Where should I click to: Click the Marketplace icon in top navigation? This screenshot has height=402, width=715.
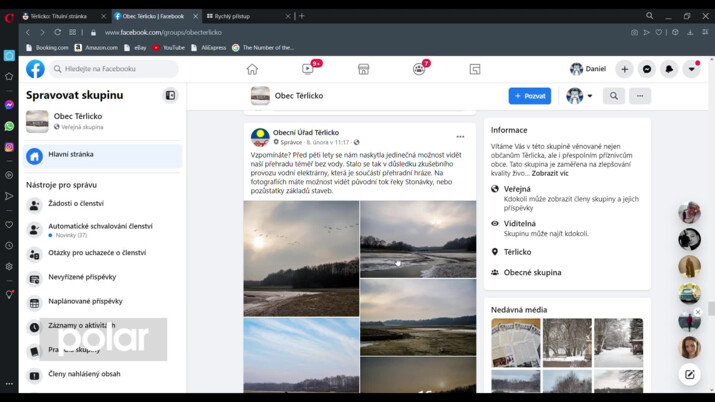[363, 69]
